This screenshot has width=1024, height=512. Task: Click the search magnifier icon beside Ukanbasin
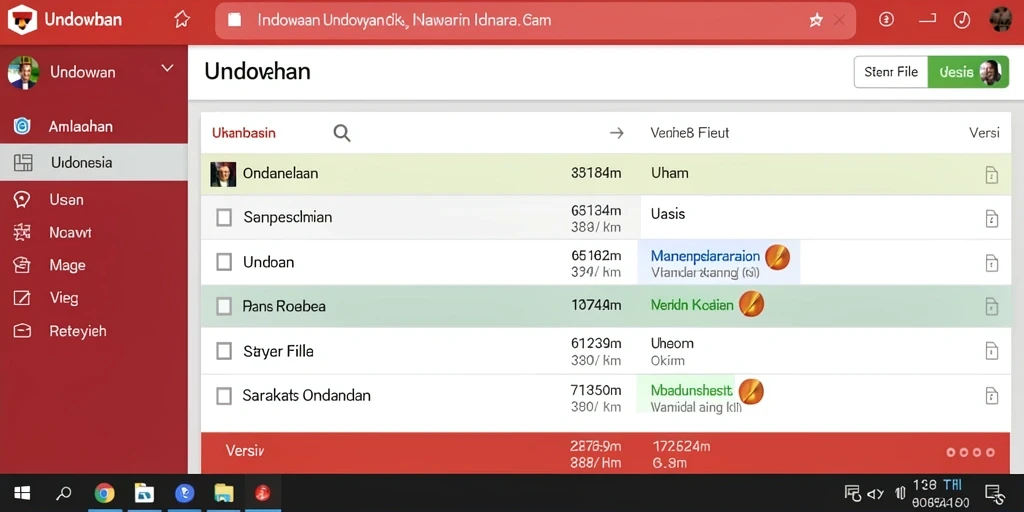pos(342,133)
